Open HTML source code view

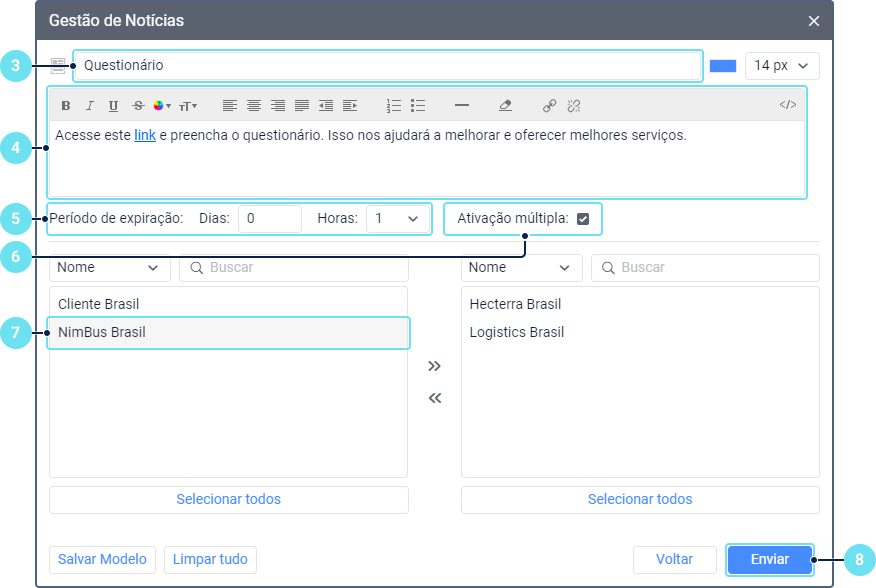pos(788,105)
